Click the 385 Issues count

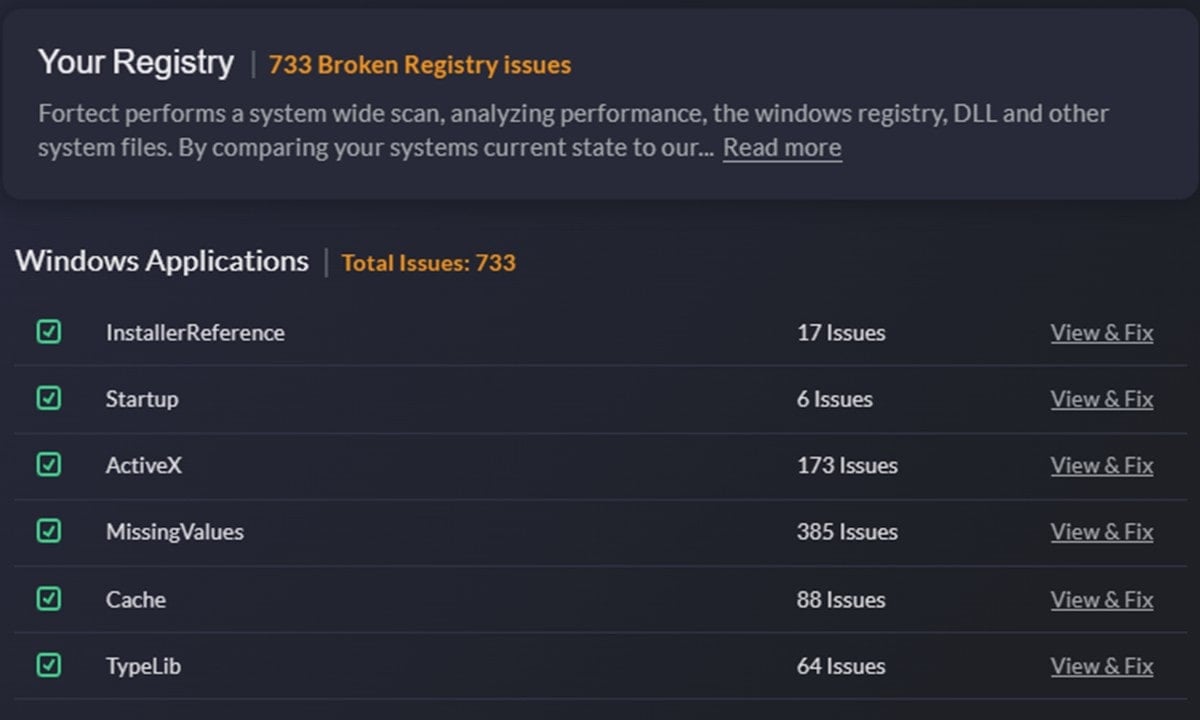847,532
